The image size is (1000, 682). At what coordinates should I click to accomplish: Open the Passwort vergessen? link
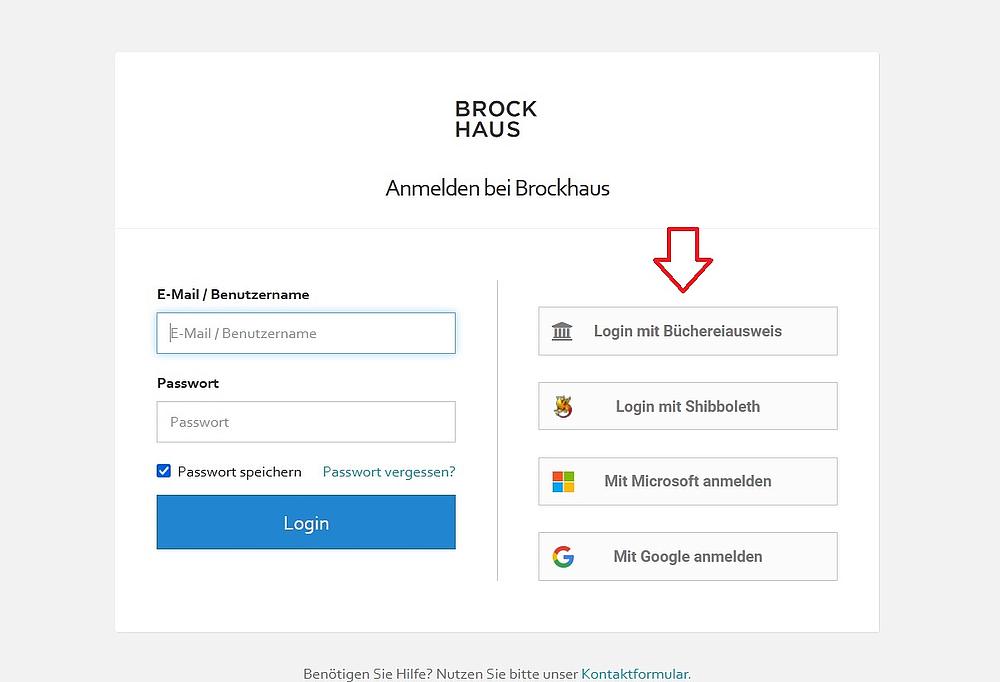(x=389, y=471)
